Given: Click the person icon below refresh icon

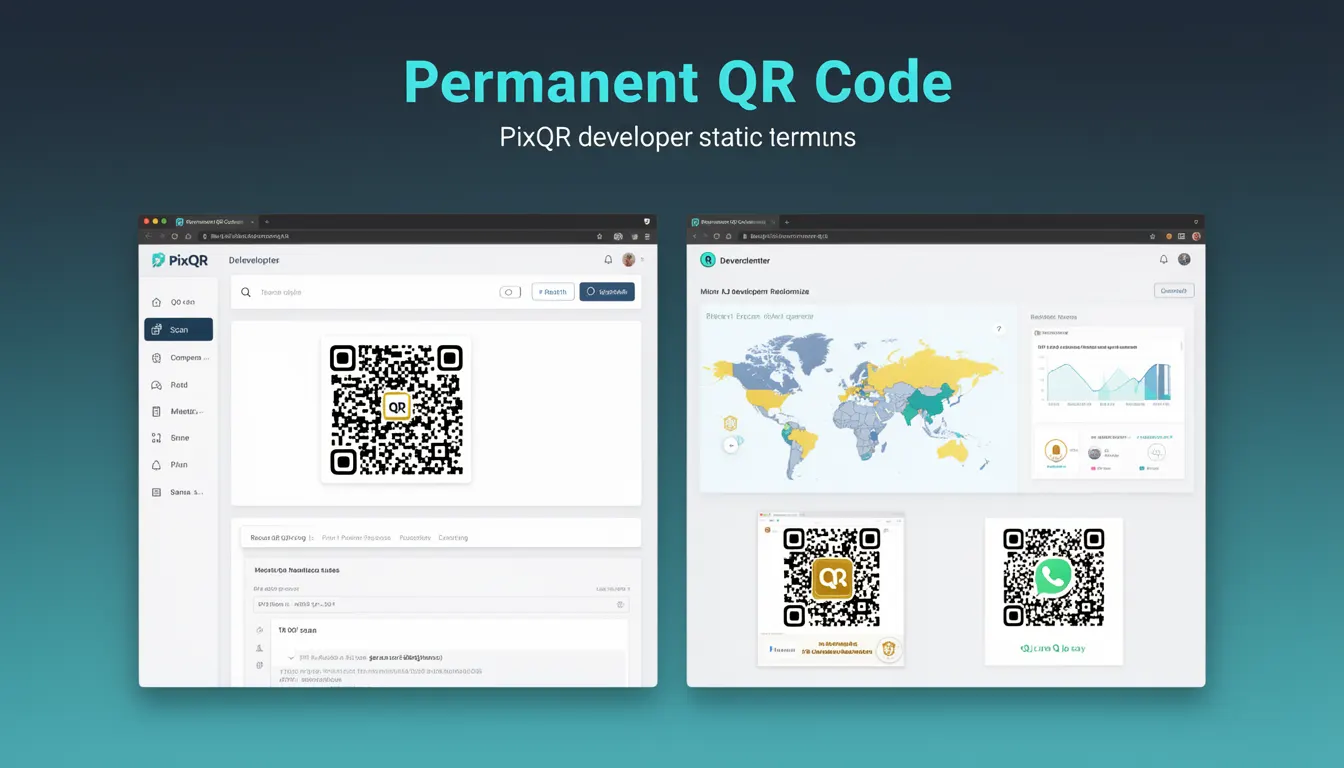Looking at the screenshot, I should pyautogui.click(x=260, y=648).
